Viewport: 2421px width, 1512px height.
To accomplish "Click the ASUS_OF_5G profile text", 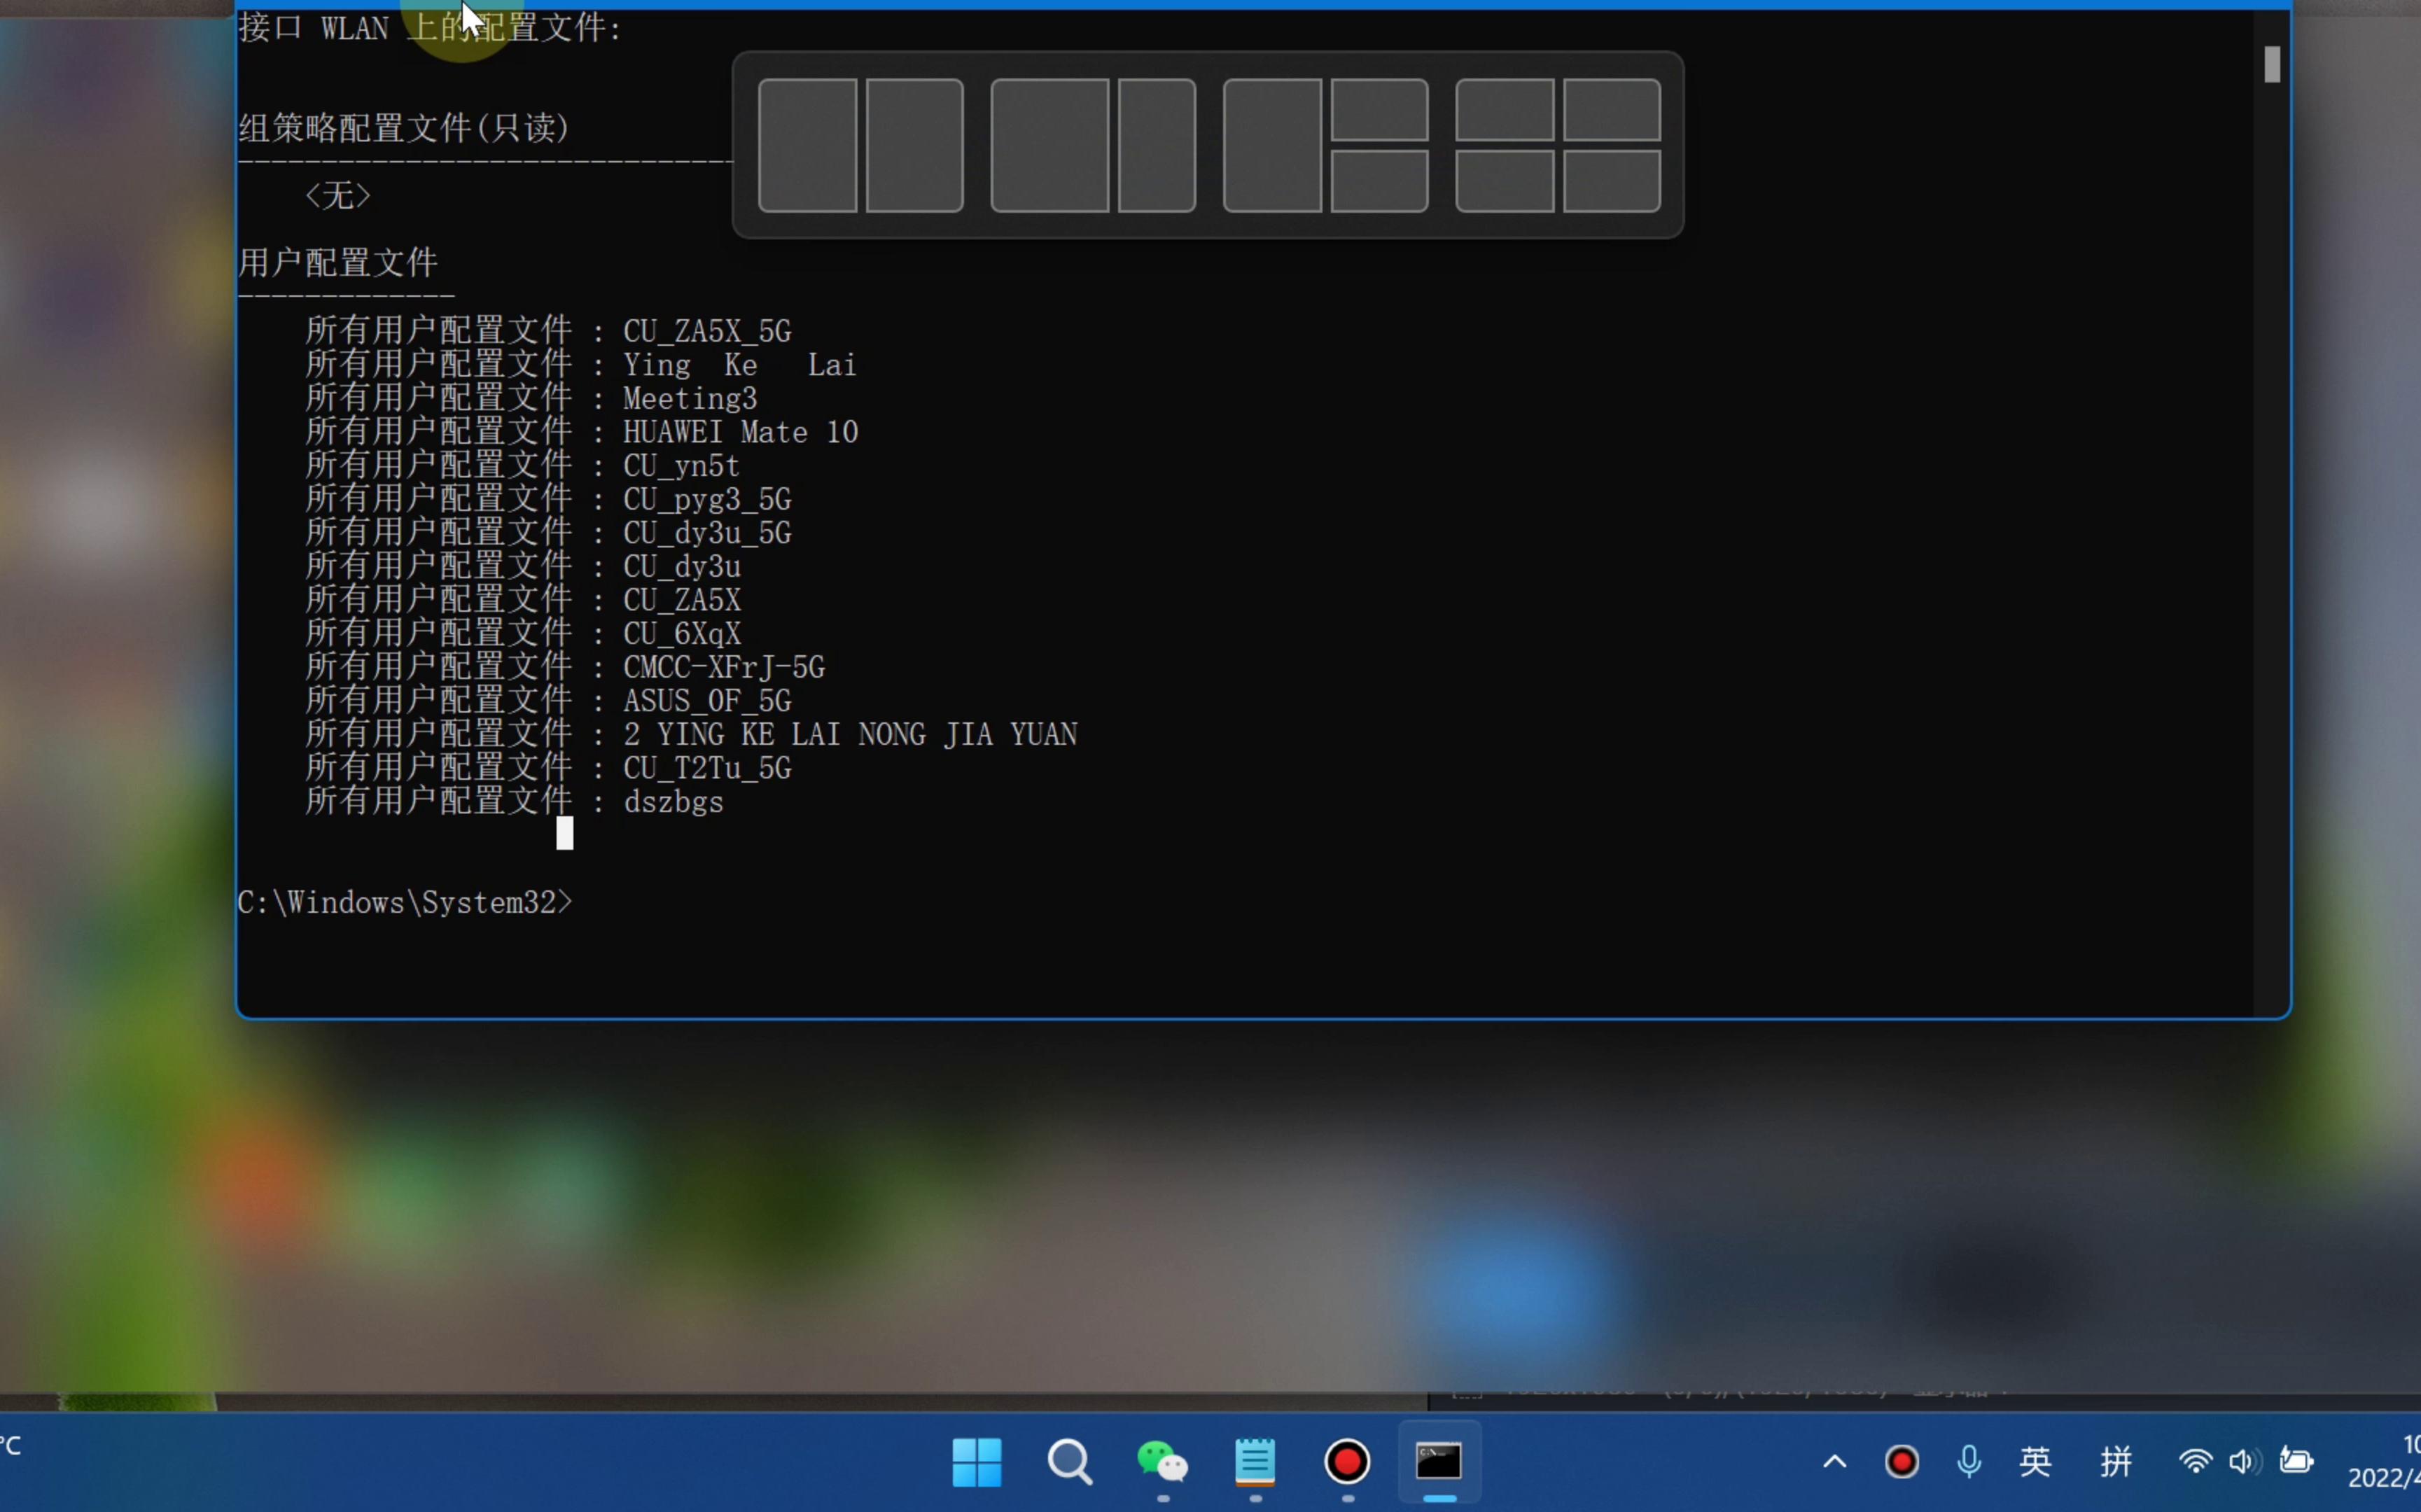I will [707, 701].
